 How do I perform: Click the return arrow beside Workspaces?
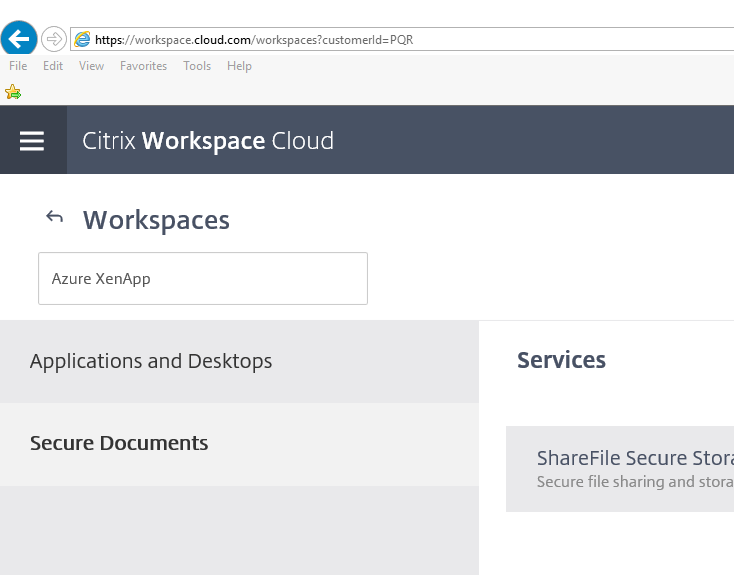click(54, 217)
